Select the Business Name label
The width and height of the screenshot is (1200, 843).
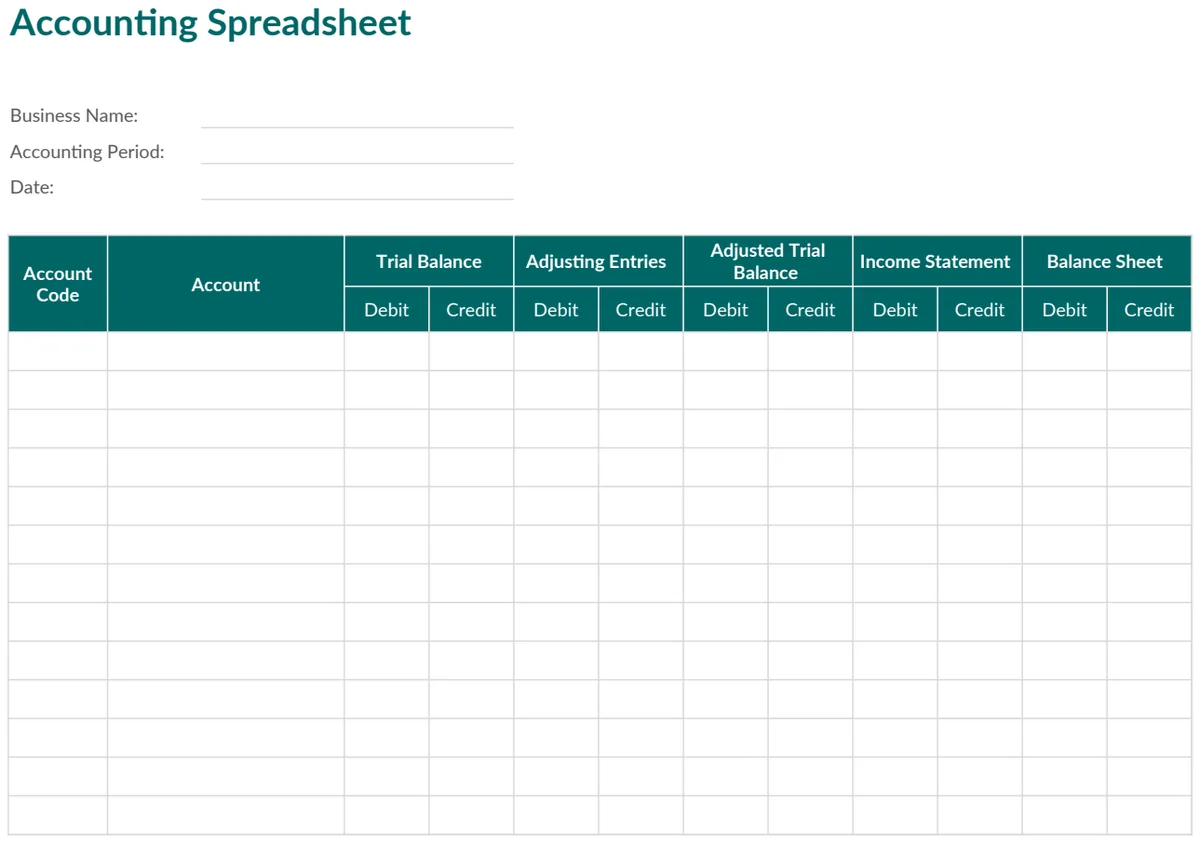click(74, 115)
